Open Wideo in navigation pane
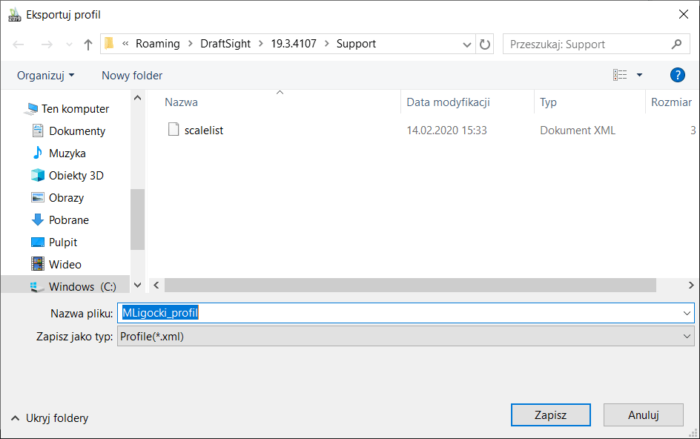Image resolution: width=700 pixels, height=439 pixels. tap(65, 264)
